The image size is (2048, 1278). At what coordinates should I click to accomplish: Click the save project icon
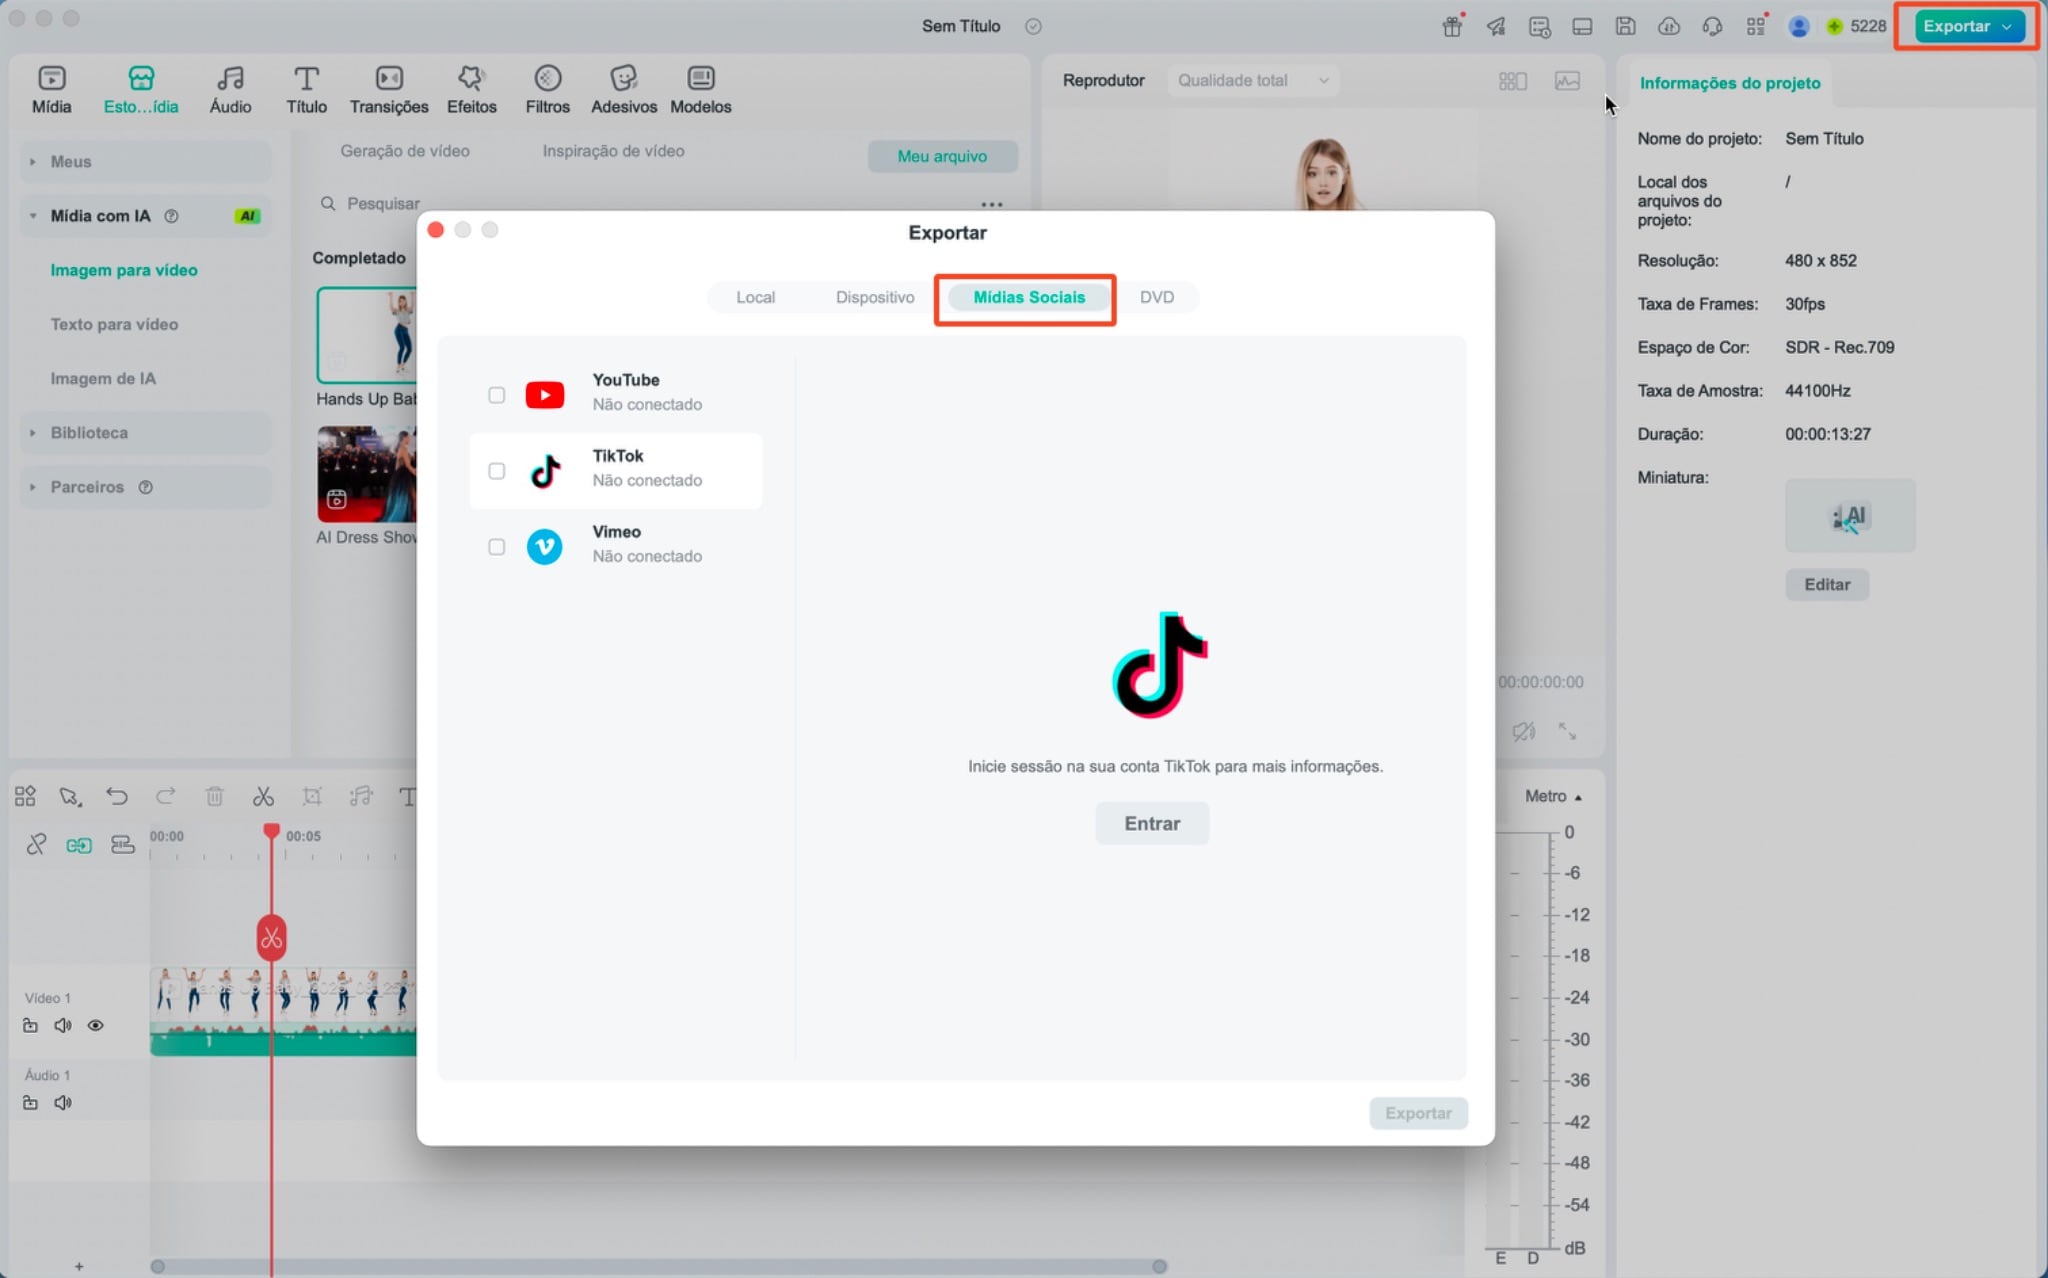click(1625, 27)
